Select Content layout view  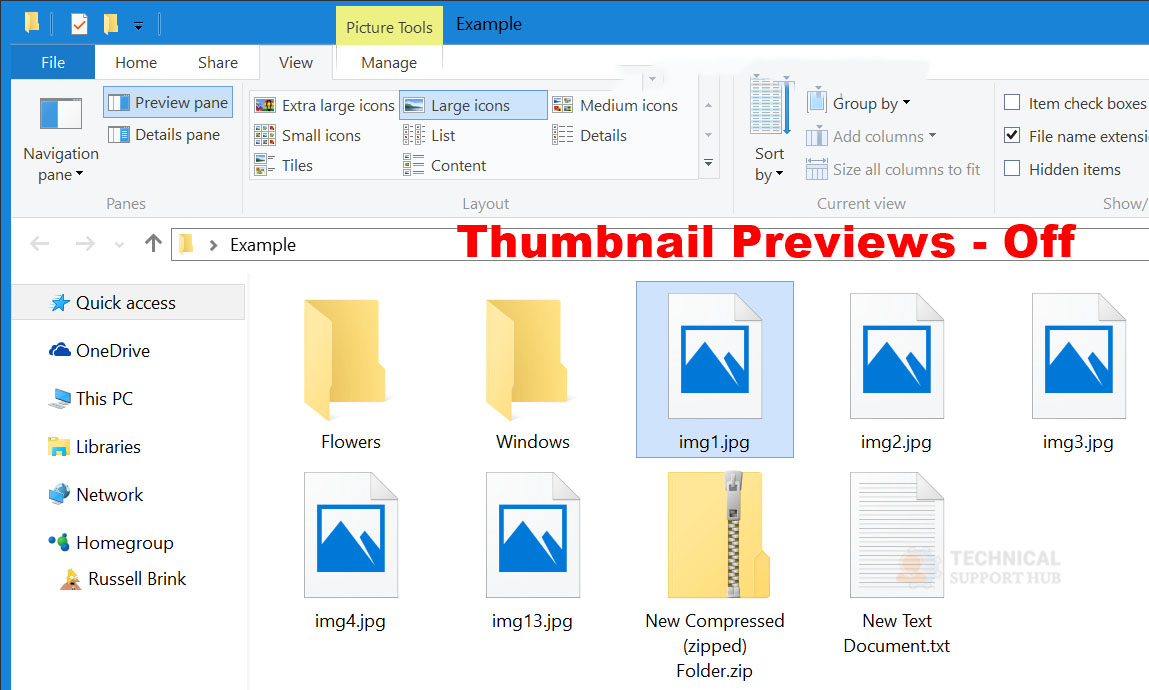click(x=444, y=166)
